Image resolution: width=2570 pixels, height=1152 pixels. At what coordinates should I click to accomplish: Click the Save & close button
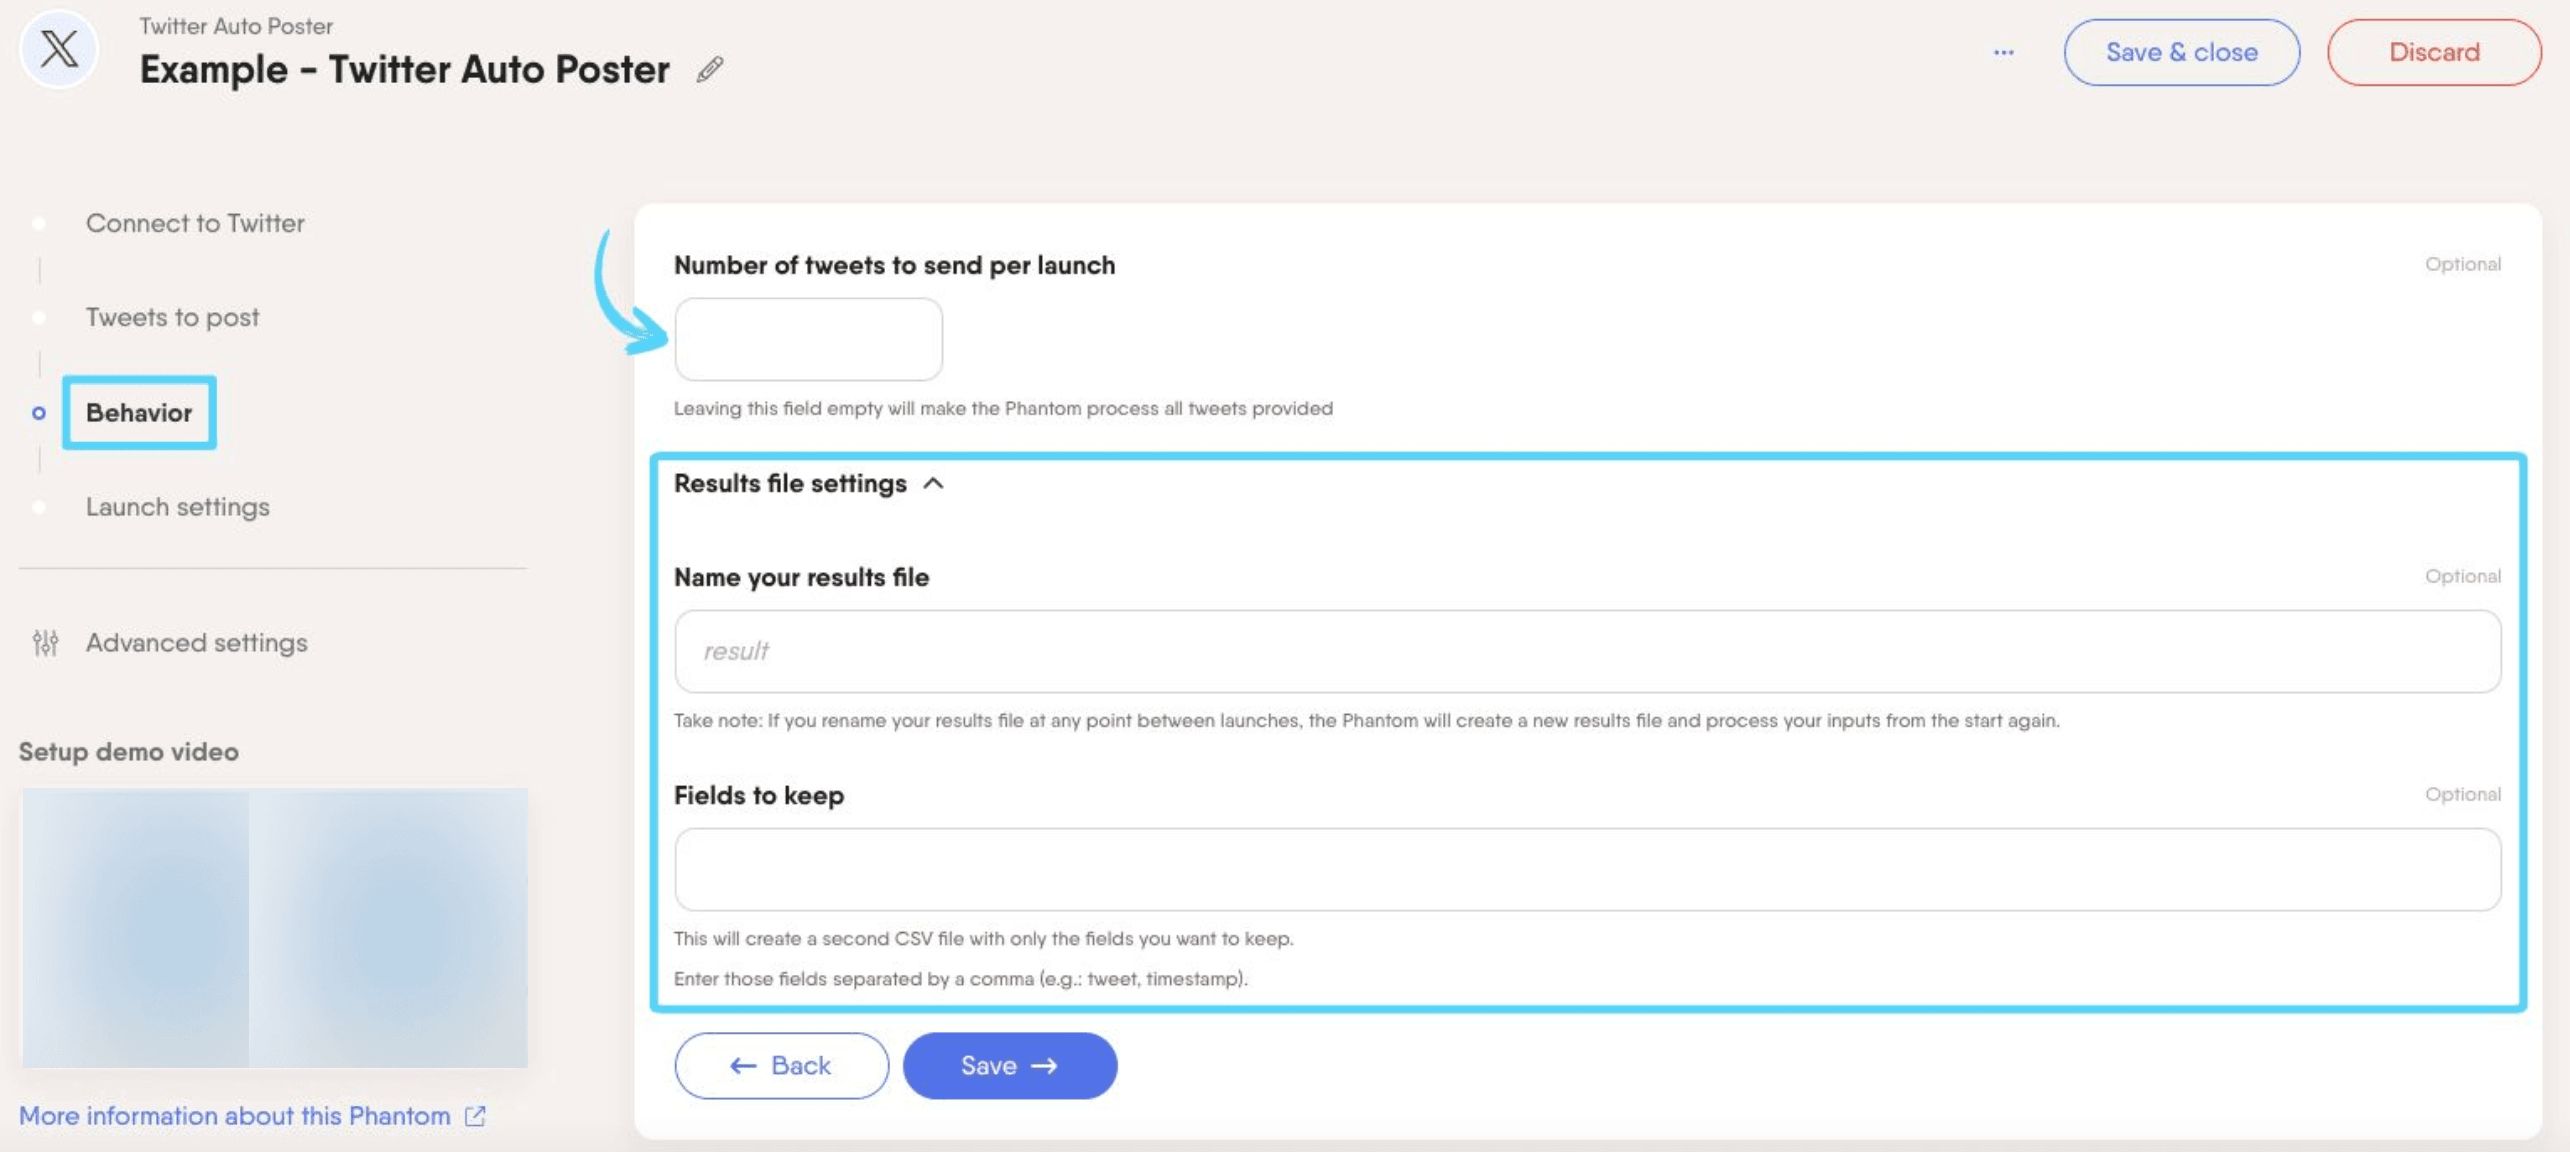(2181, 52)
